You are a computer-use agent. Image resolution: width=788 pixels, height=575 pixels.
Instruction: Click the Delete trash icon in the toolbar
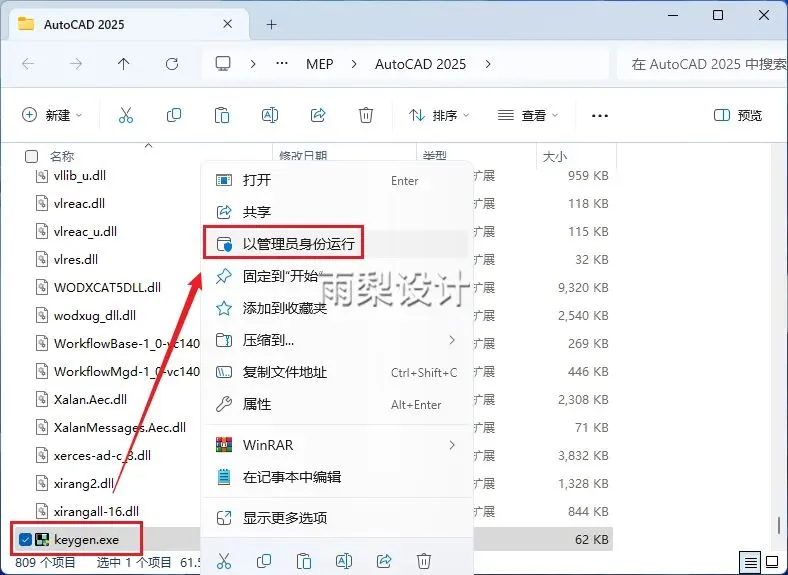click(x=366, y=115)
